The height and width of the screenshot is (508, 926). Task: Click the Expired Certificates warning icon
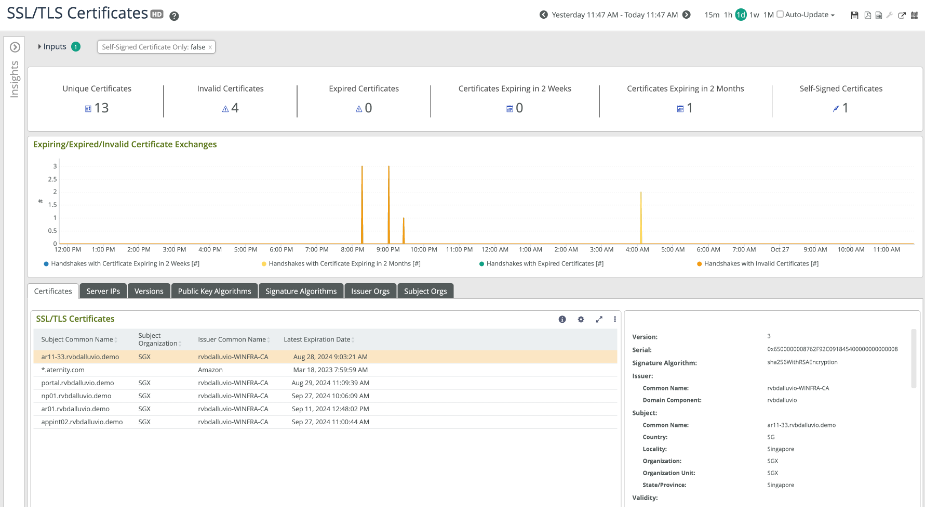pyautogui.click(x=358, y=109)
